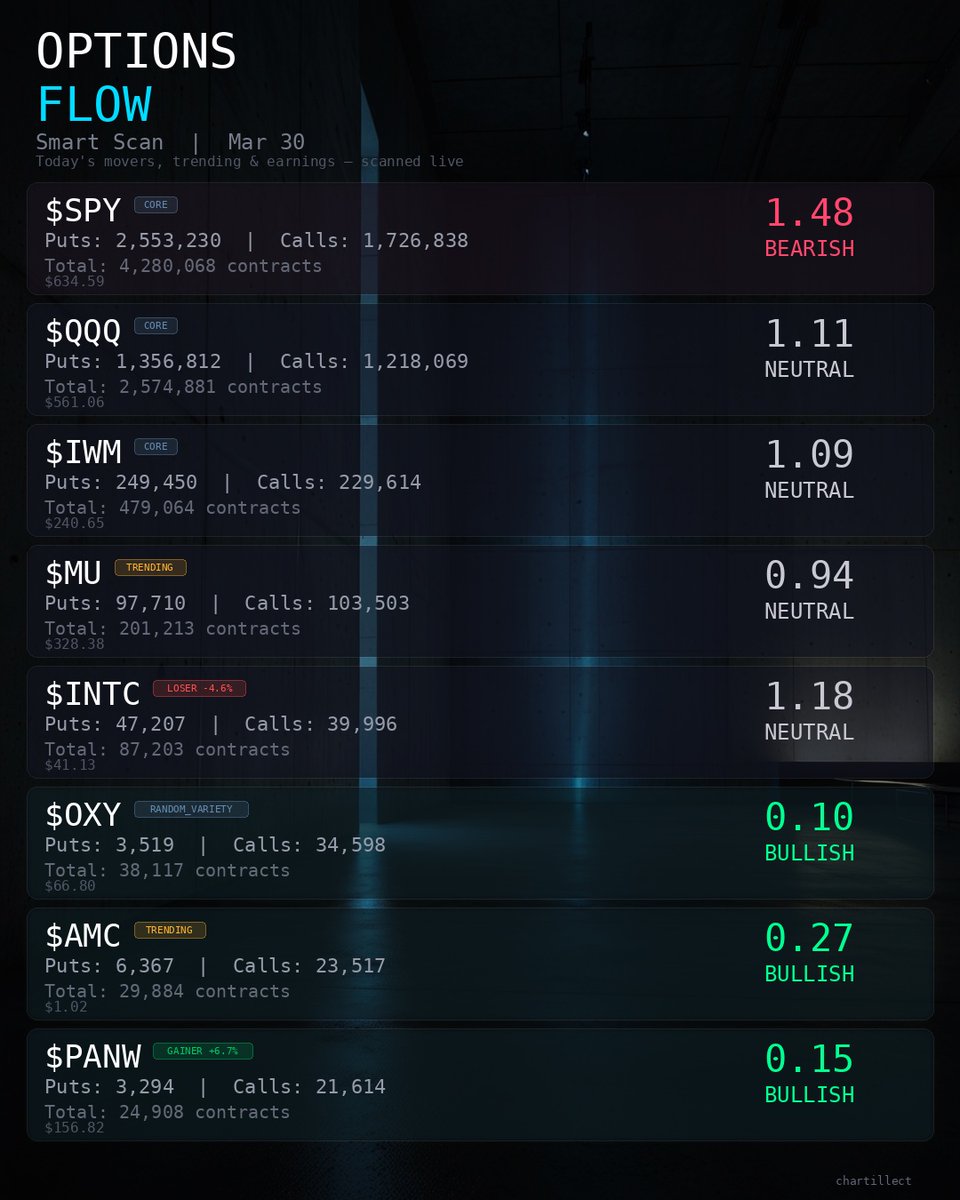Viewport: 960px width, 1200px height.
Task: Select PANW puts and calls line
Action: 215,1088
